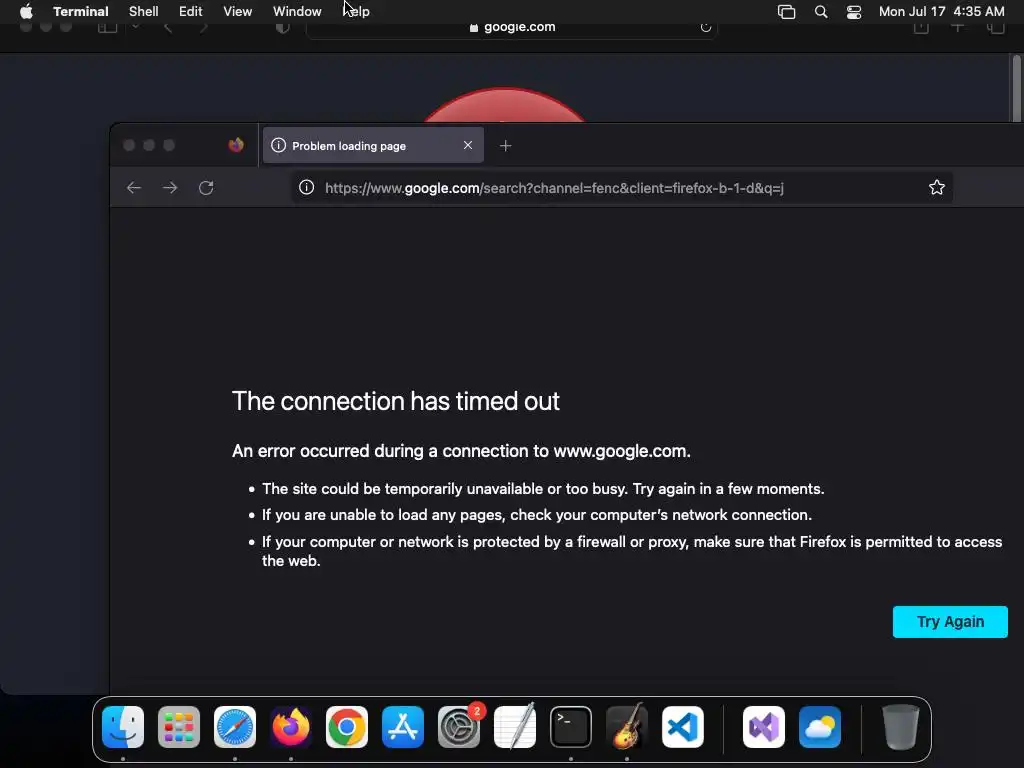
Task: Go back in Firefox
Action: click(x=134, y=188)
